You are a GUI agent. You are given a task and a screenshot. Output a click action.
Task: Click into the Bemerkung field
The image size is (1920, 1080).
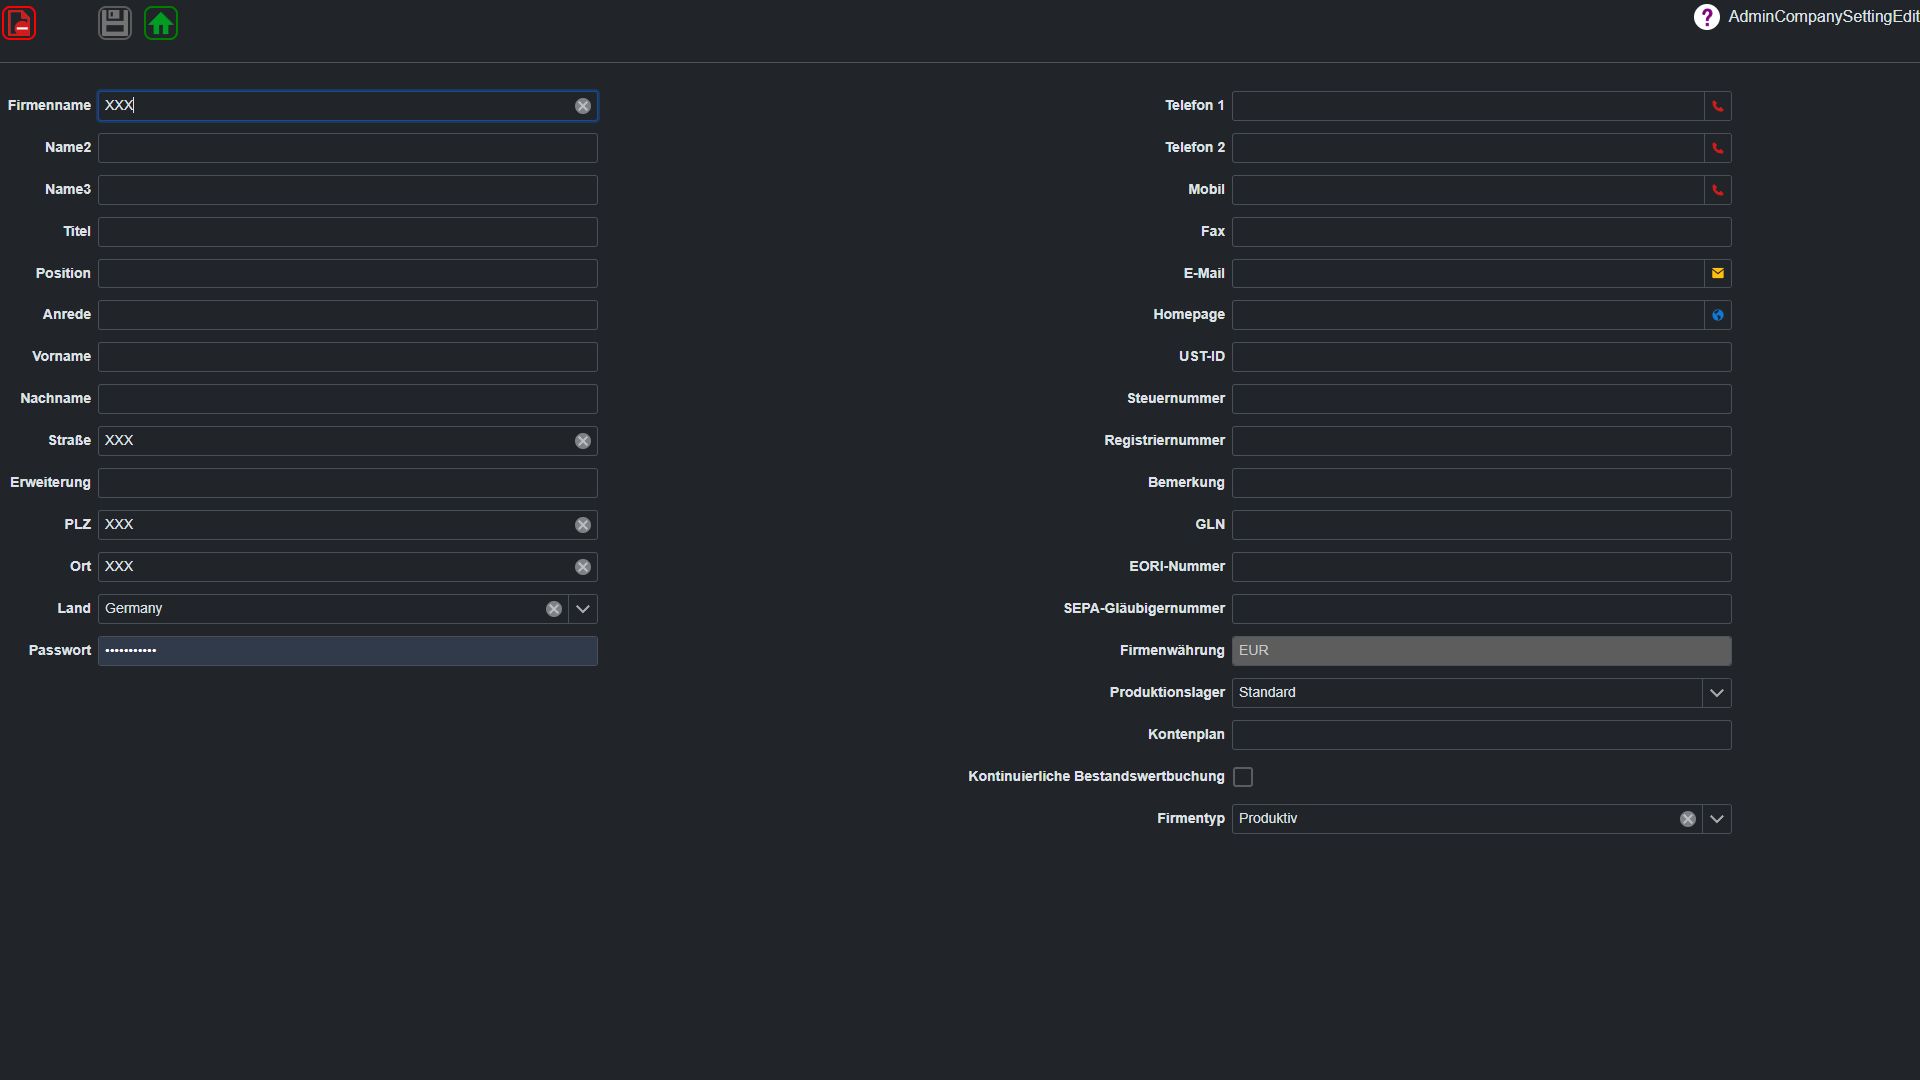click(x=1482, y=483)
